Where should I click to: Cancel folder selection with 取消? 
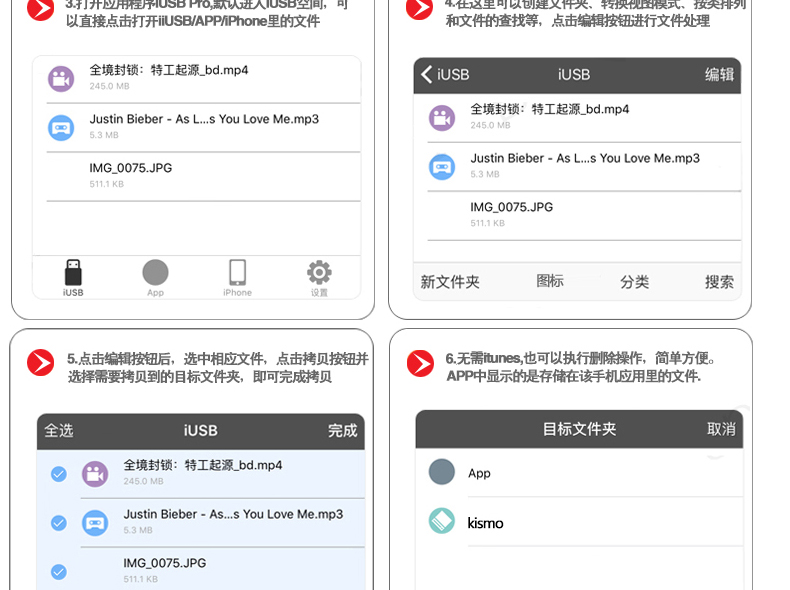[721, 429]
